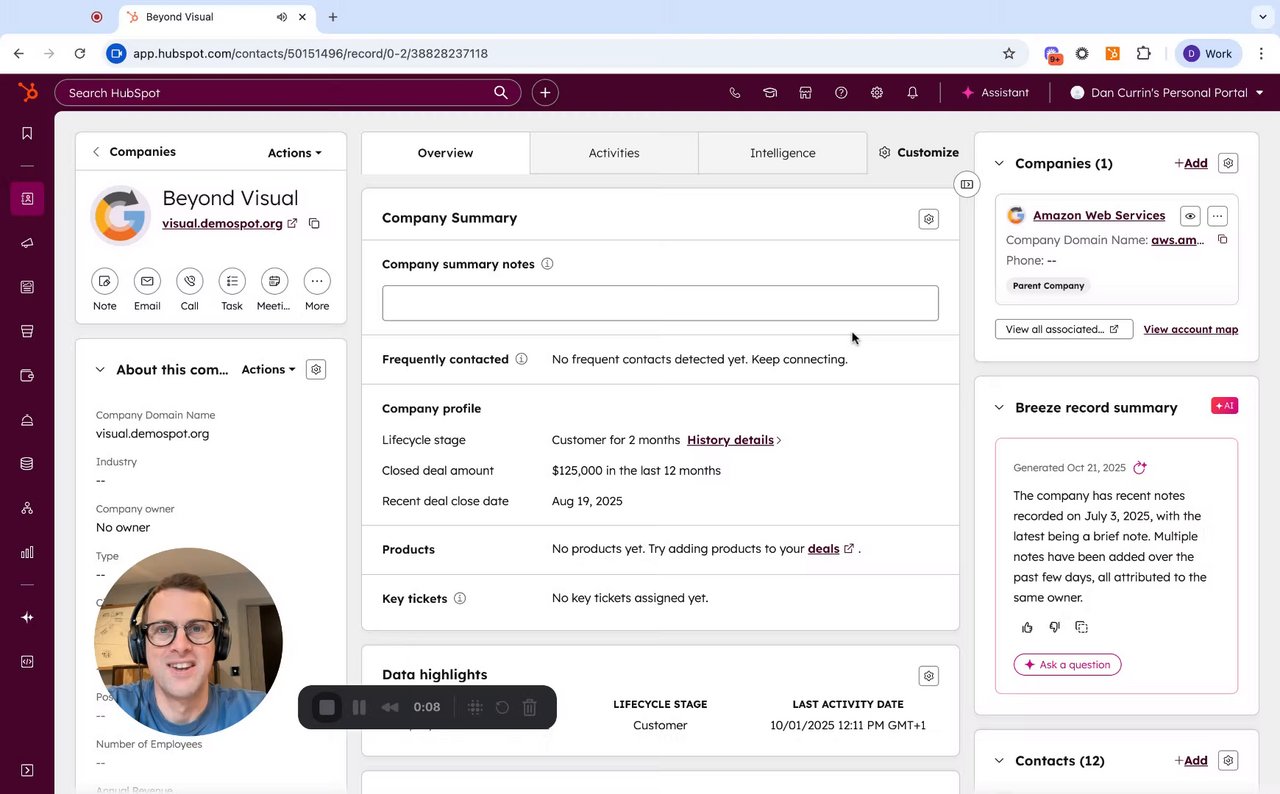This screenshot has height=794, width=1280.
Task: Open the Automation workflow sidebar icon
Action: point(27,508)
